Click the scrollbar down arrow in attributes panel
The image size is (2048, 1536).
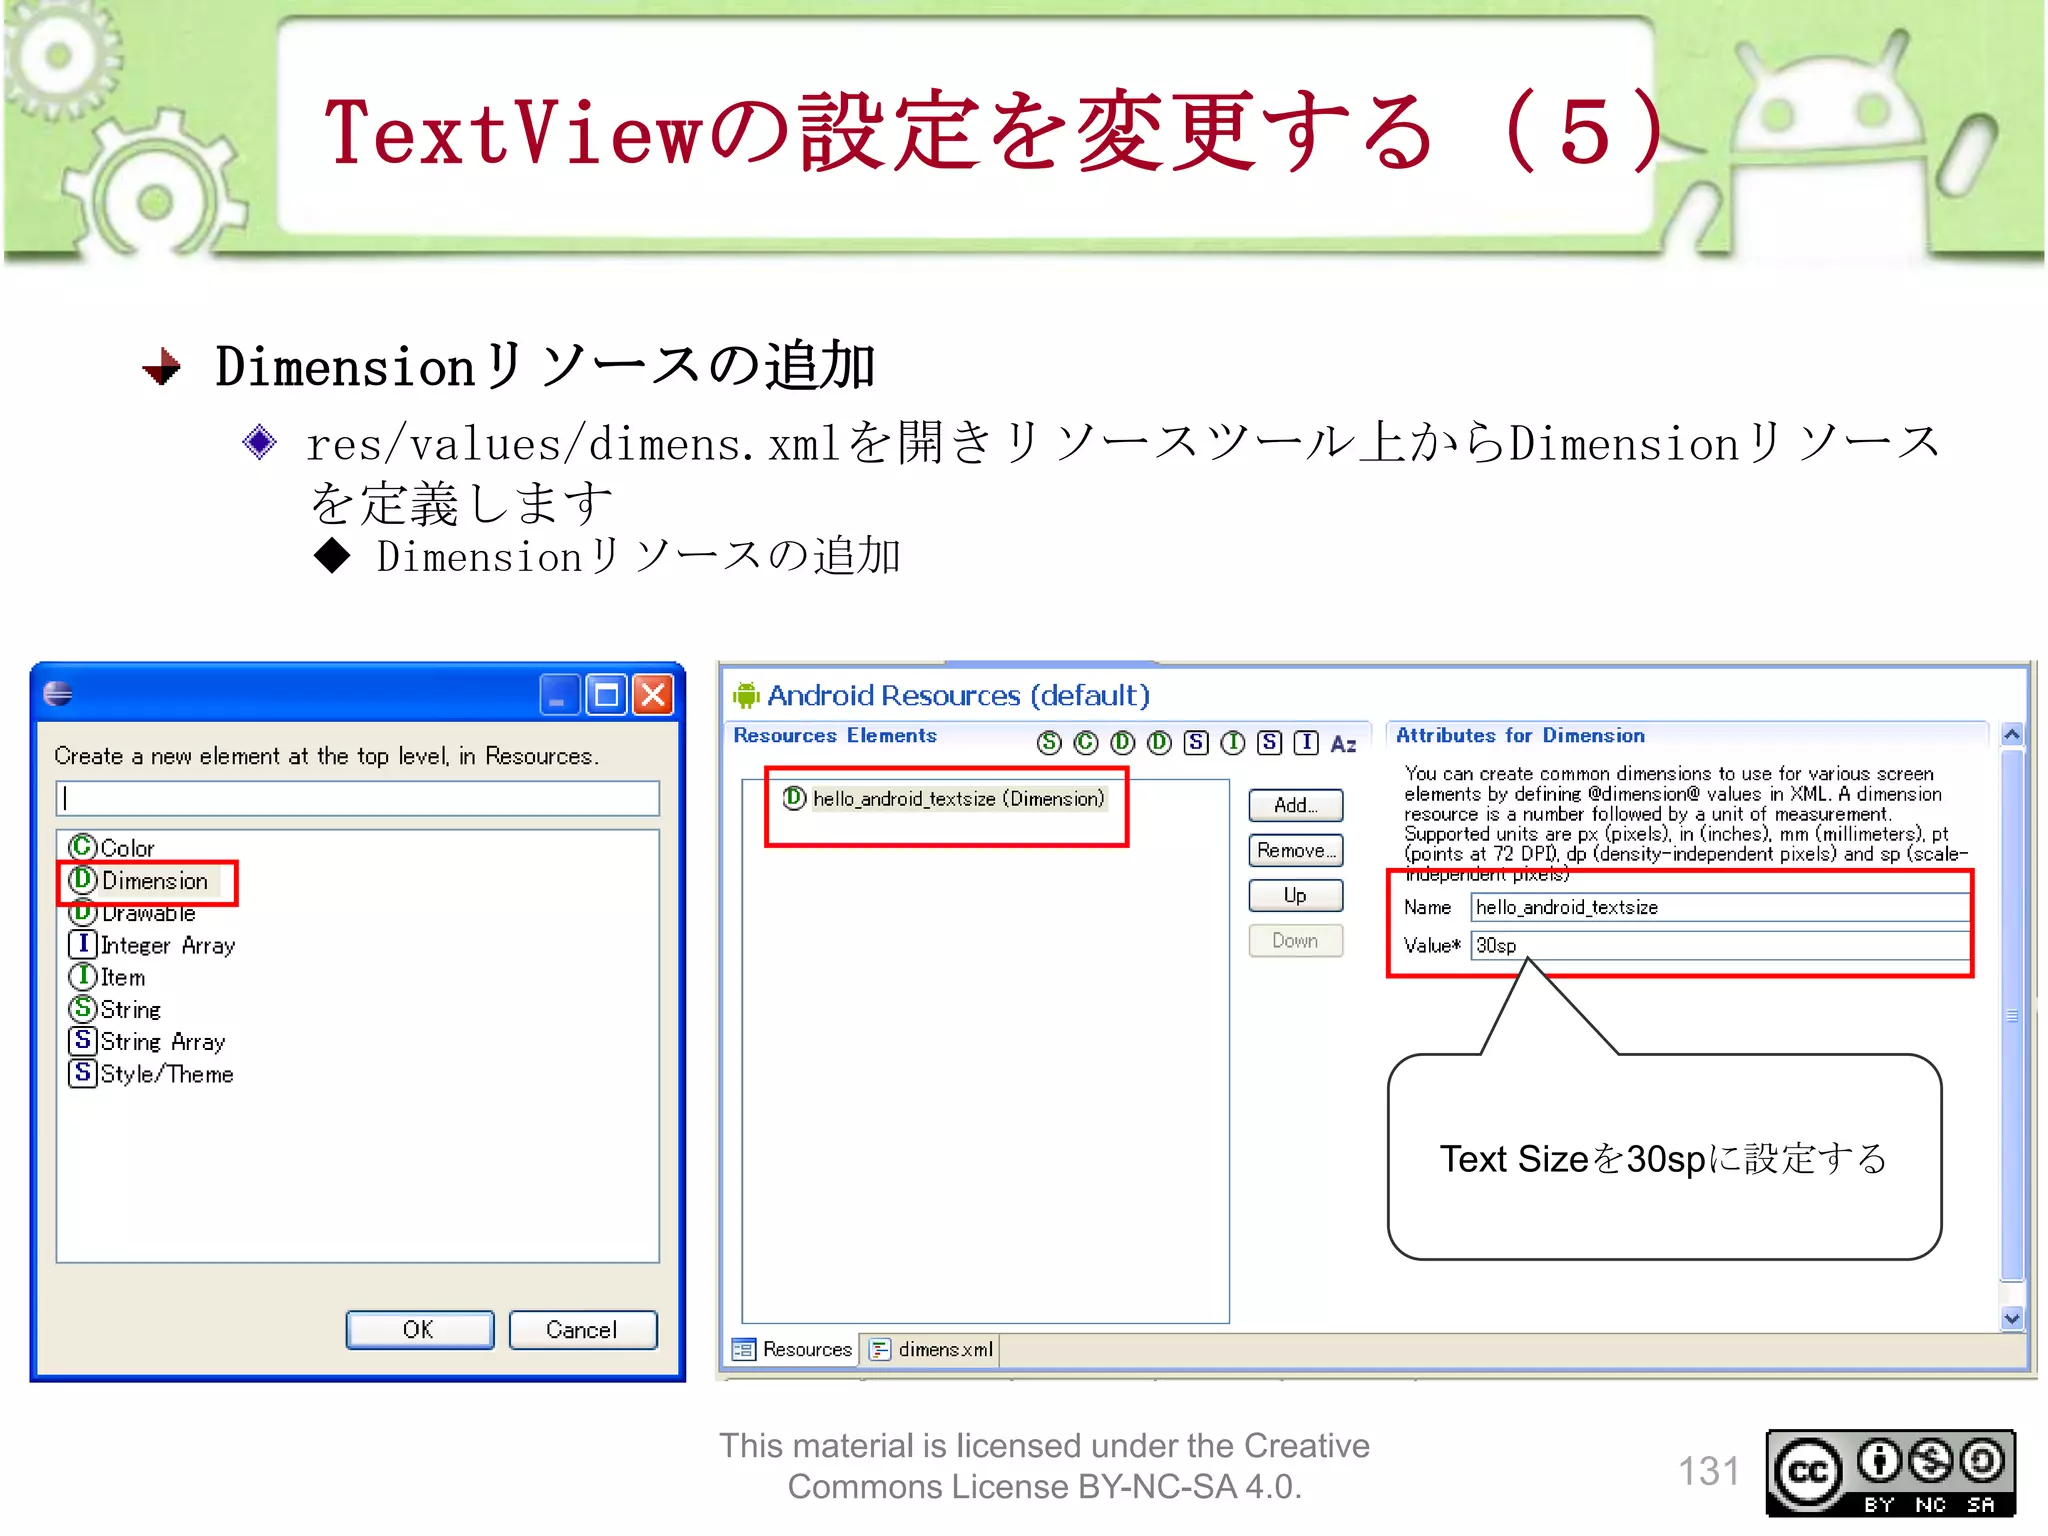[x=2012, y=1318]
